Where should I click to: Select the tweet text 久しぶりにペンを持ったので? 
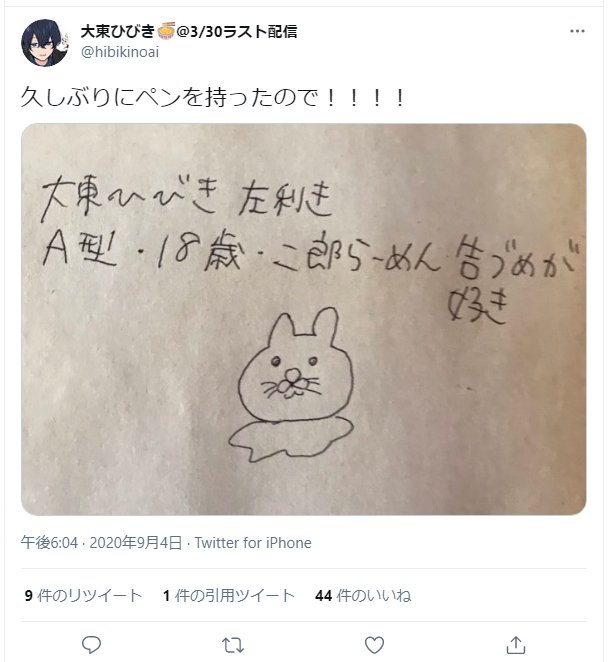[x=170, y=98]
